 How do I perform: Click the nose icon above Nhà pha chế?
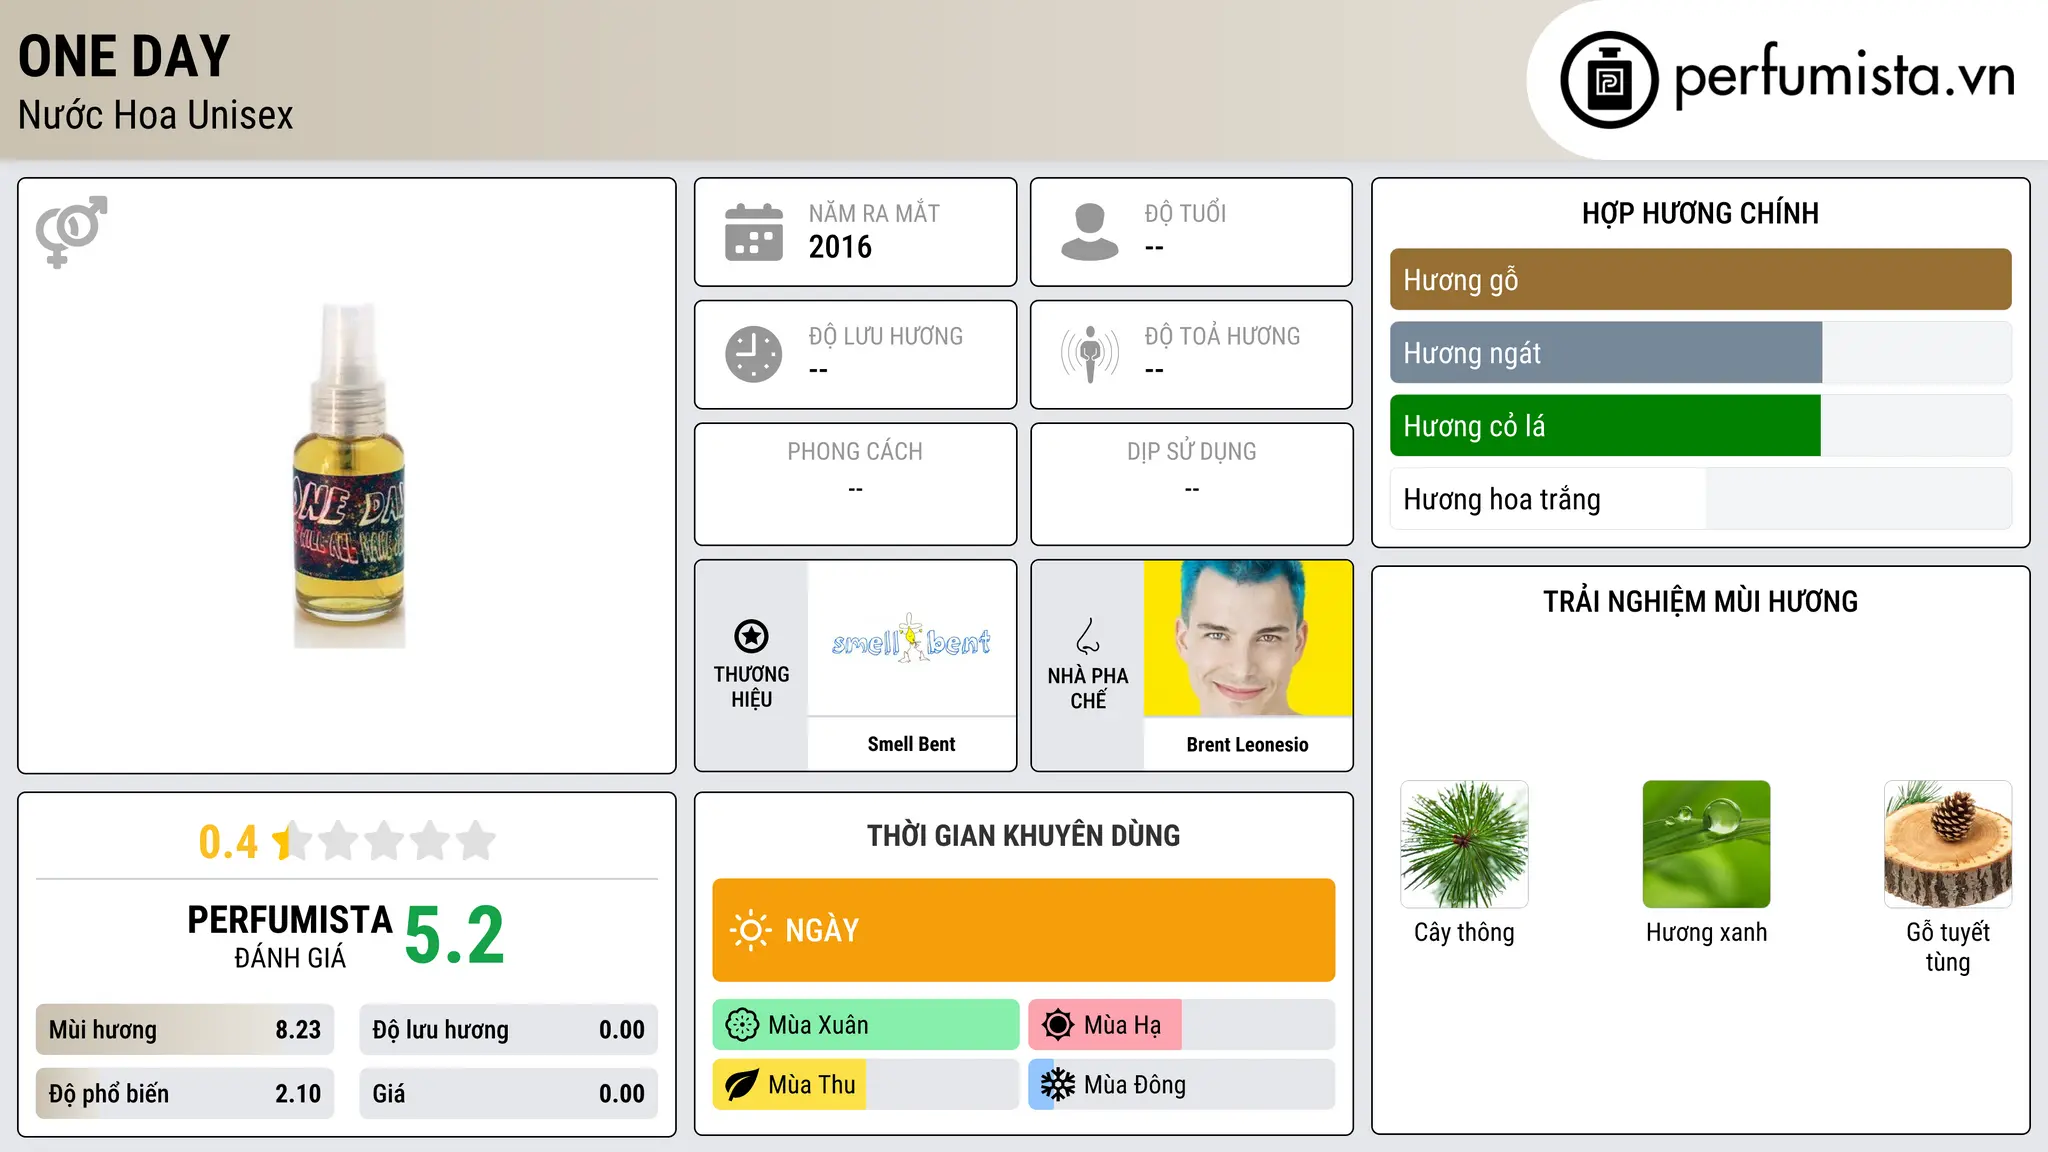point(1088,636)
